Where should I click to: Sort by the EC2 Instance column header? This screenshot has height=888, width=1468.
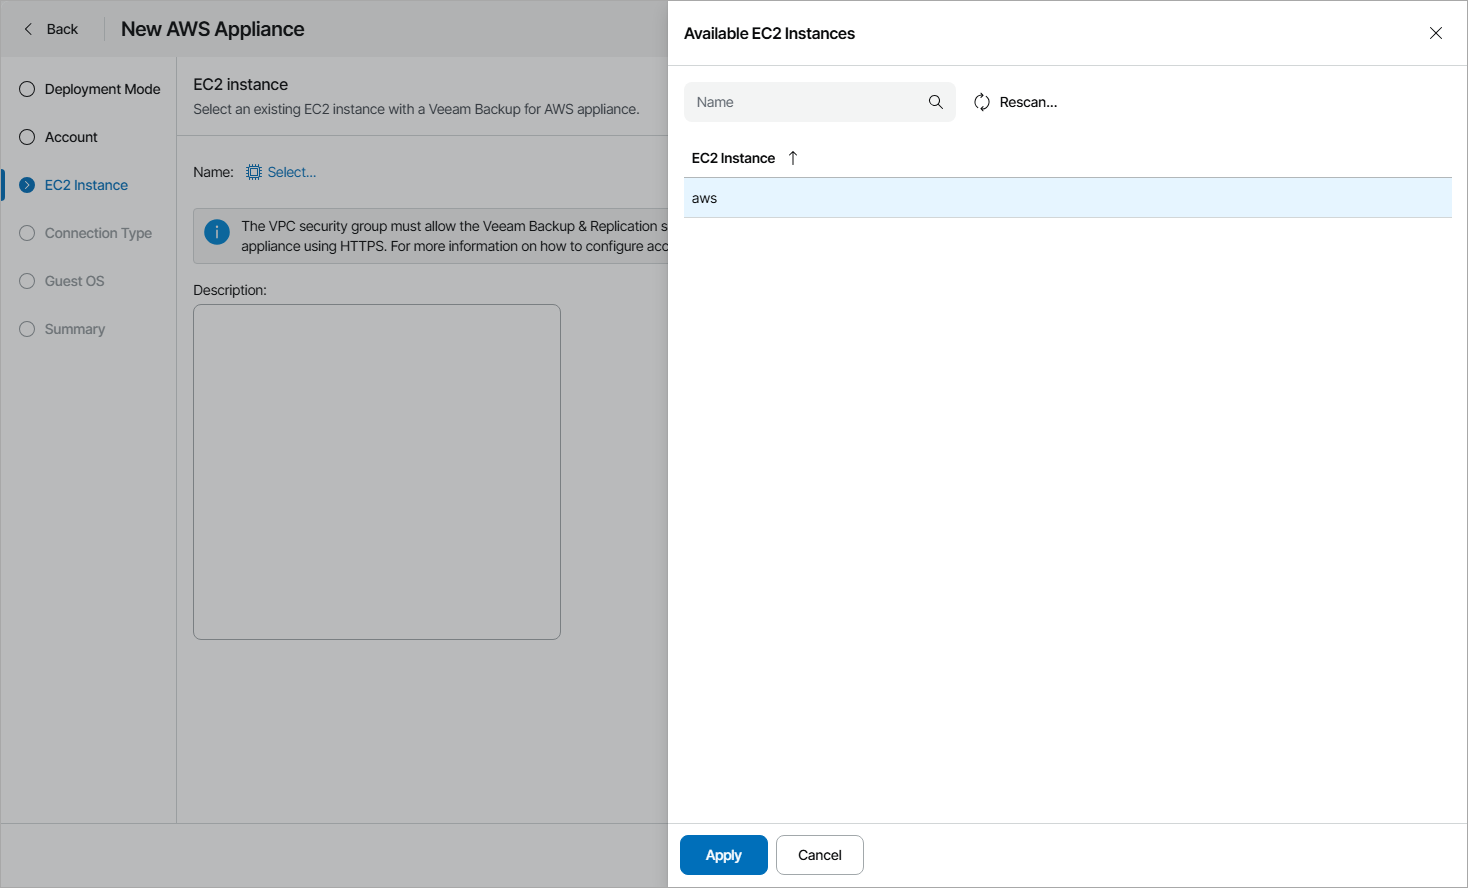(x=733, y=158)
